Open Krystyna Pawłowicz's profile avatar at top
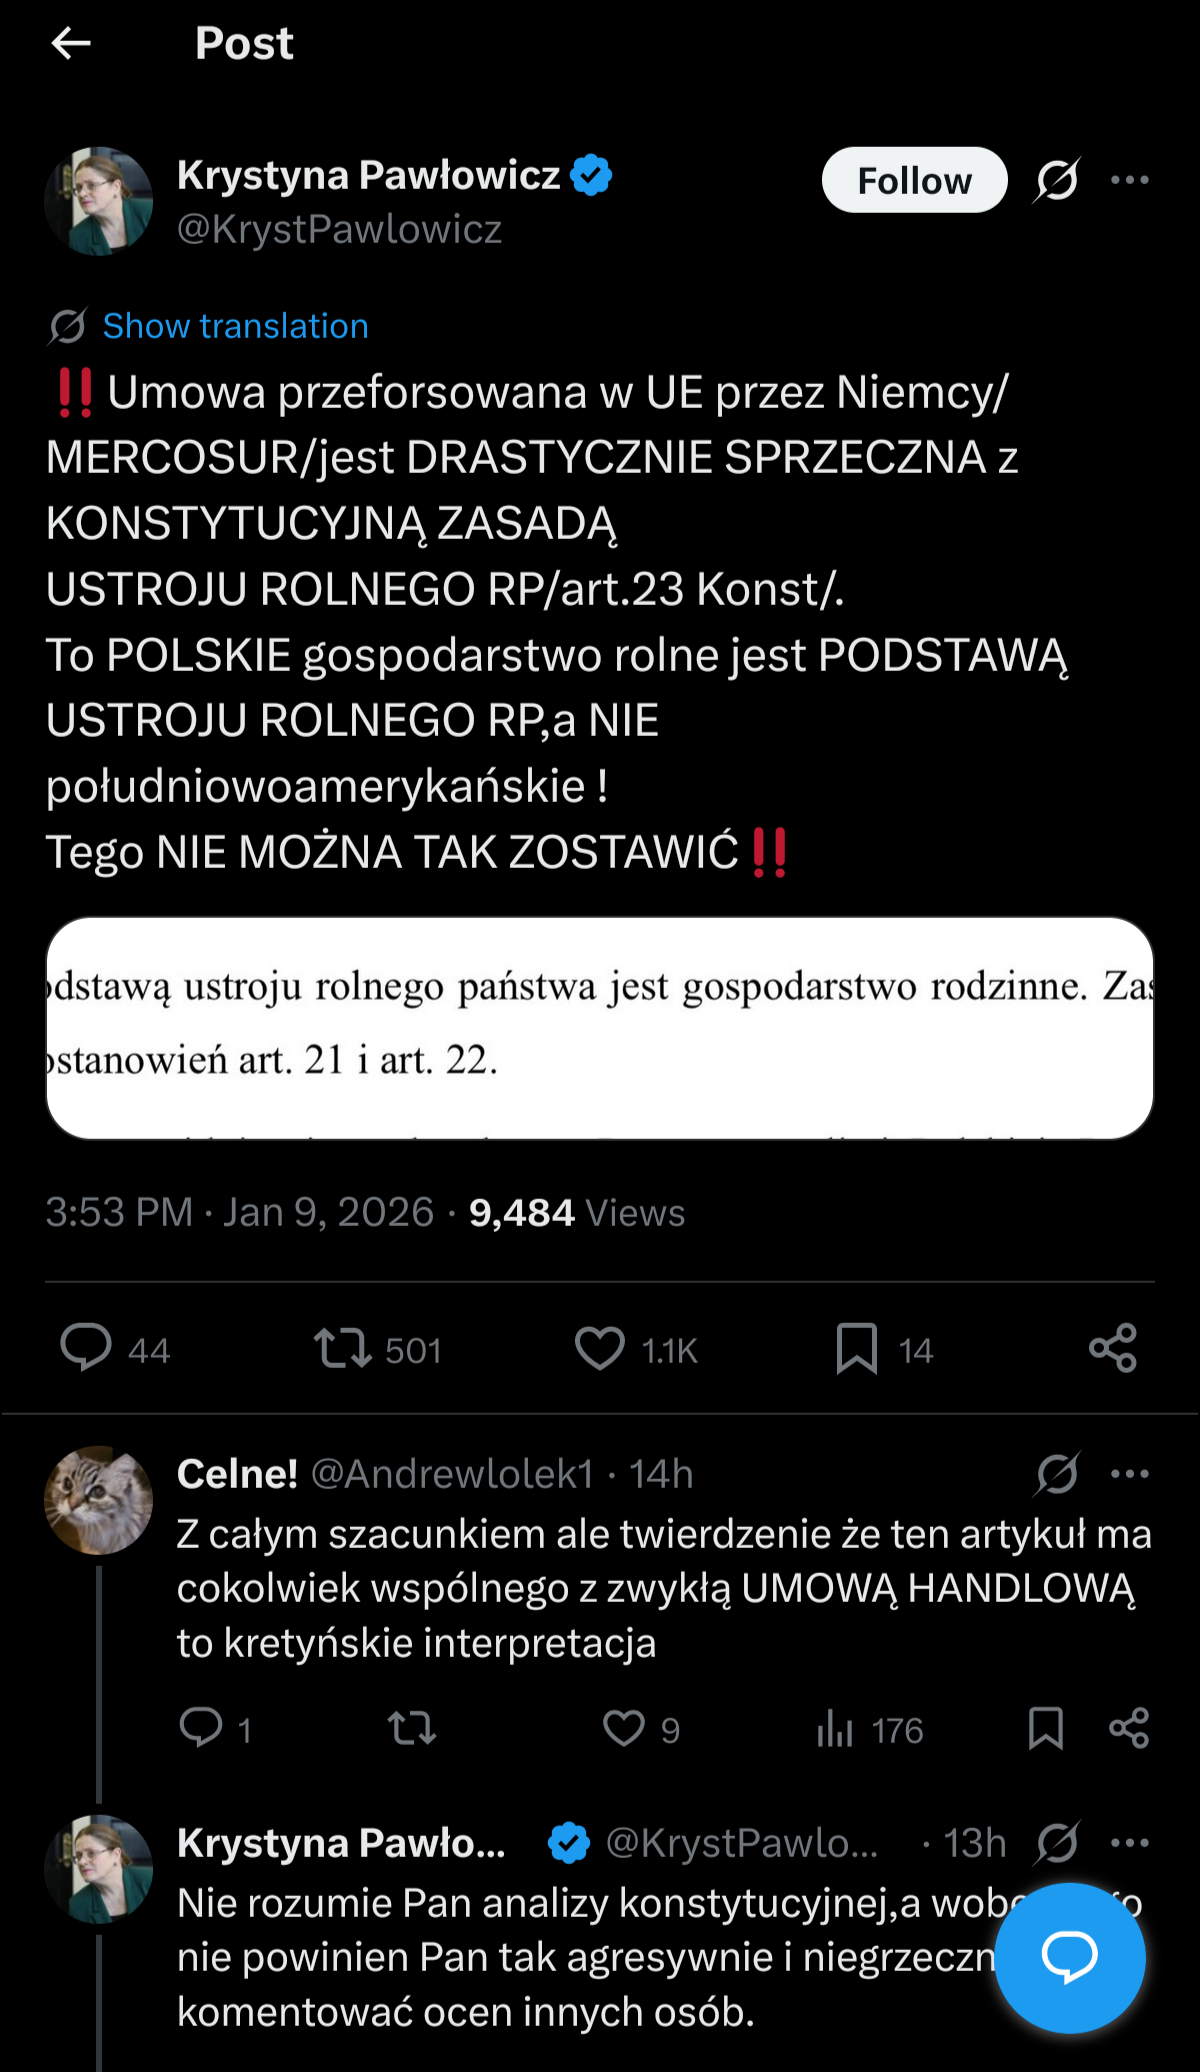This screenshot has height=2072, width=1200. (x=99, y=201)
